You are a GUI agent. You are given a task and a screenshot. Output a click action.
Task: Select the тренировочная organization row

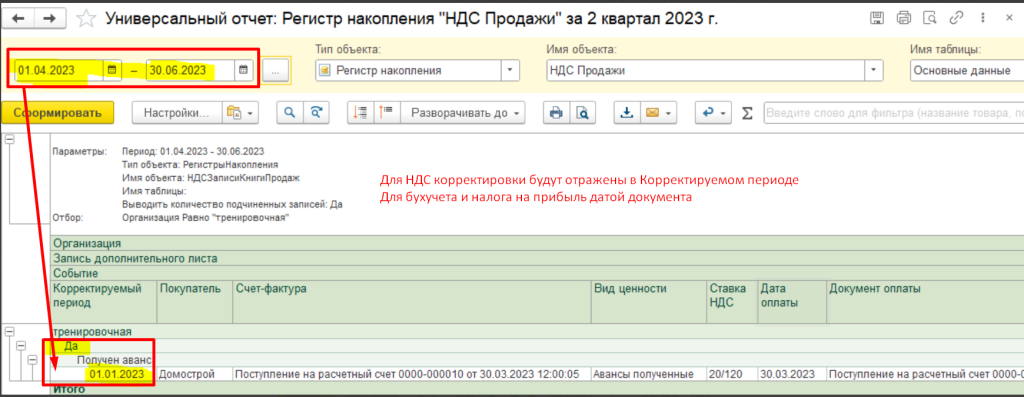coord(537,332)
